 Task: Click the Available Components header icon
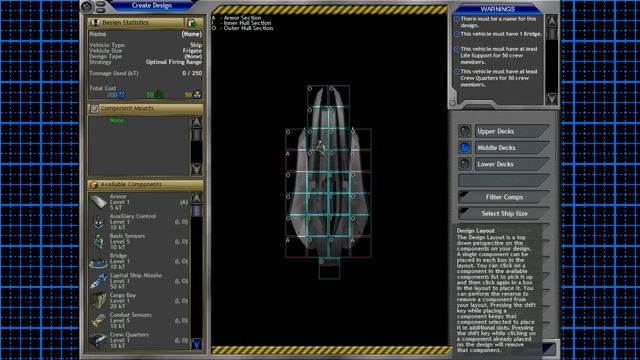94,184
